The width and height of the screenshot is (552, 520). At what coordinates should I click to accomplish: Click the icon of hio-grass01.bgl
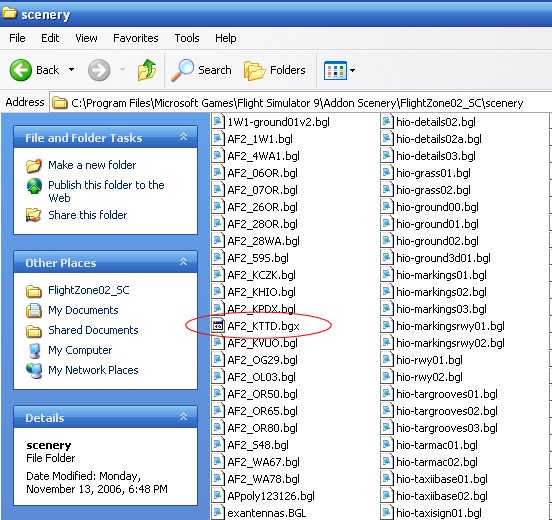click(387, 173)
